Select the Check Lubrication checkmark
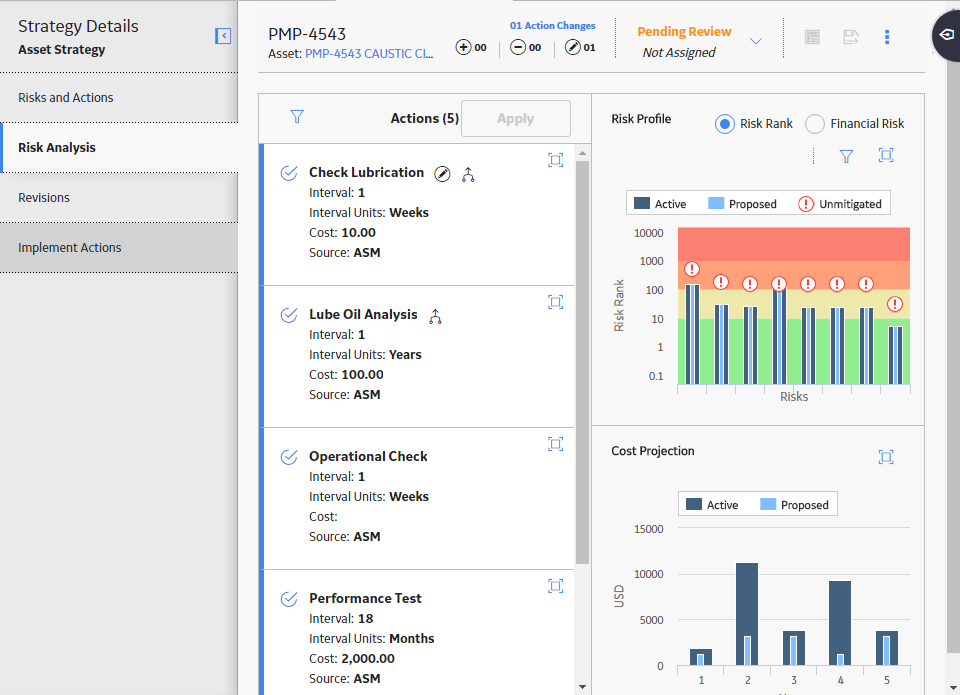Viewport: 960px width, 695px height. pyautogui.click(x=289, y=173)
